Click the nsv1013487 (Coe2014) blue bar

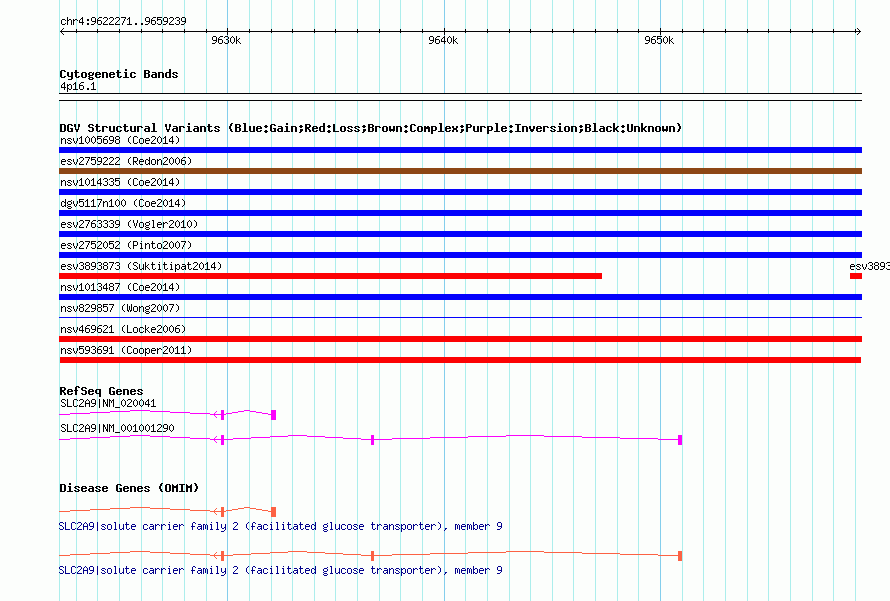[460, 297]
